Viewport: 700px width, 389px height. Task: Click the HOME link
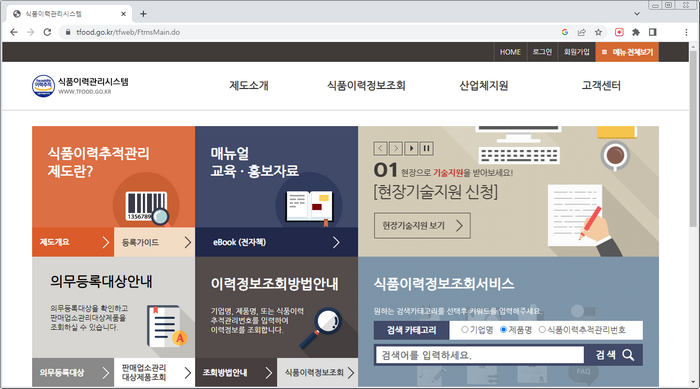coord(510,52)
